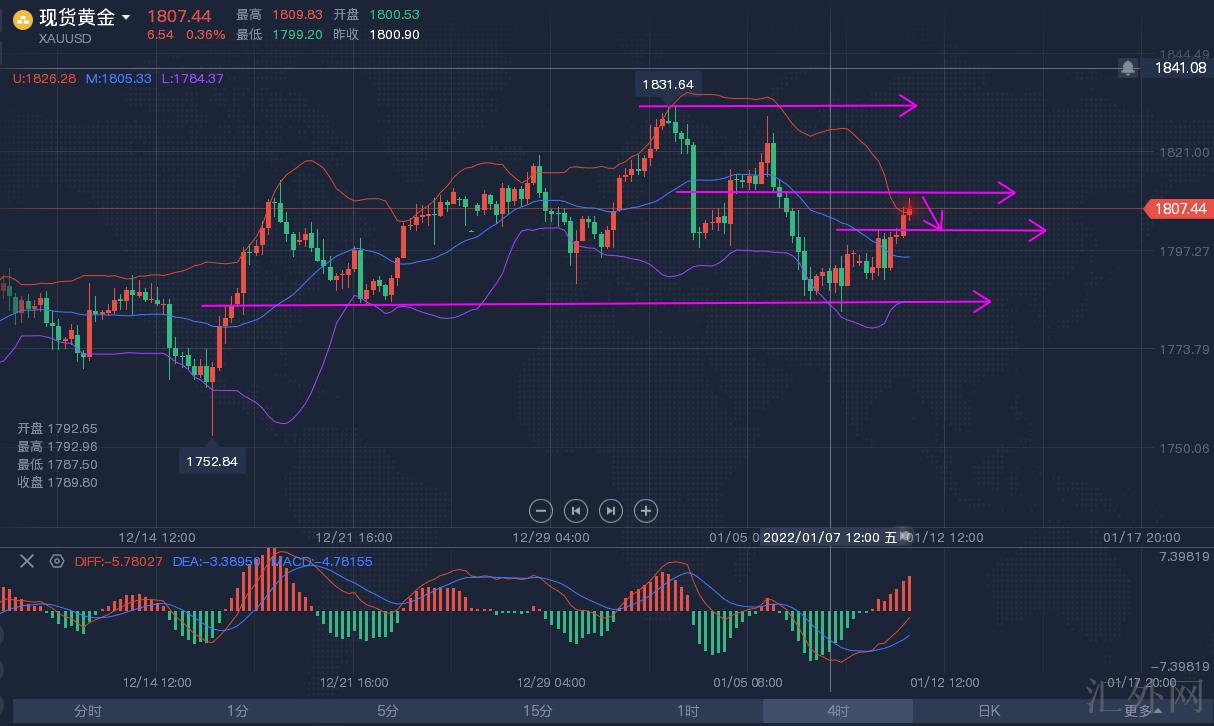Zoom out the chart with minus button

pyautogui.click(x=540, y=511)
